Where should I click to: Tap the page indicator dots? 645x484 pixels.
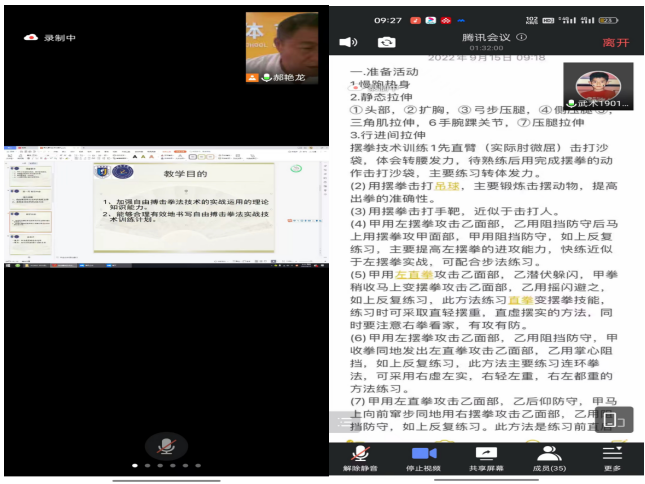[163, 465]
